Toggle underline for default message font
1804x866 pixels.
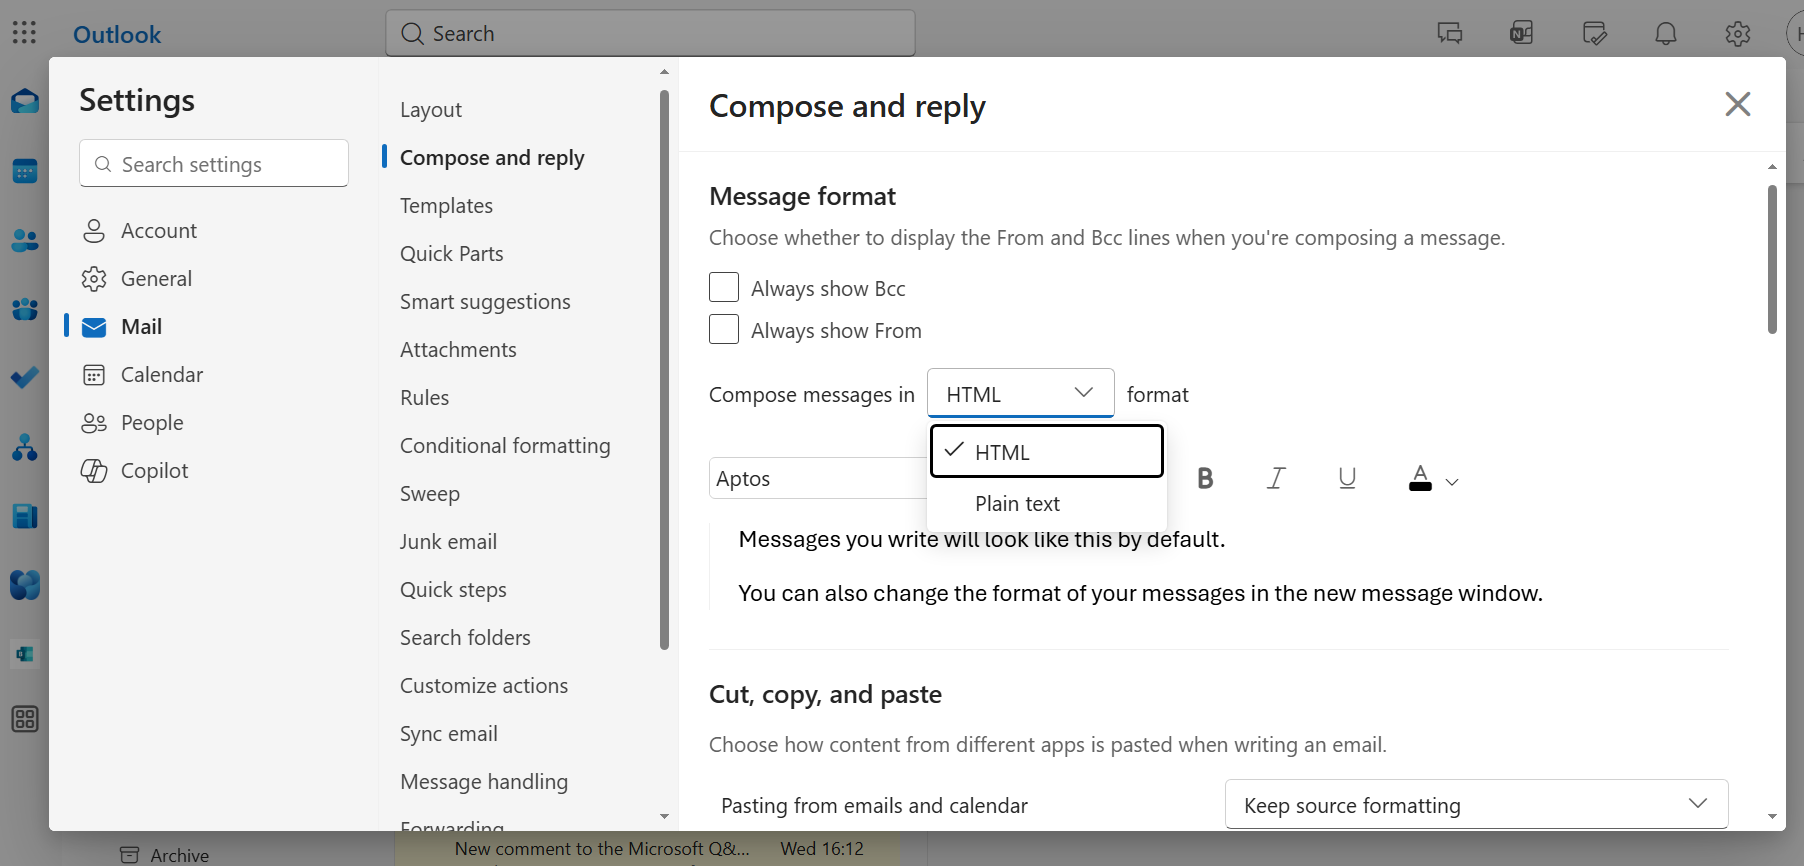(1347, 479)
